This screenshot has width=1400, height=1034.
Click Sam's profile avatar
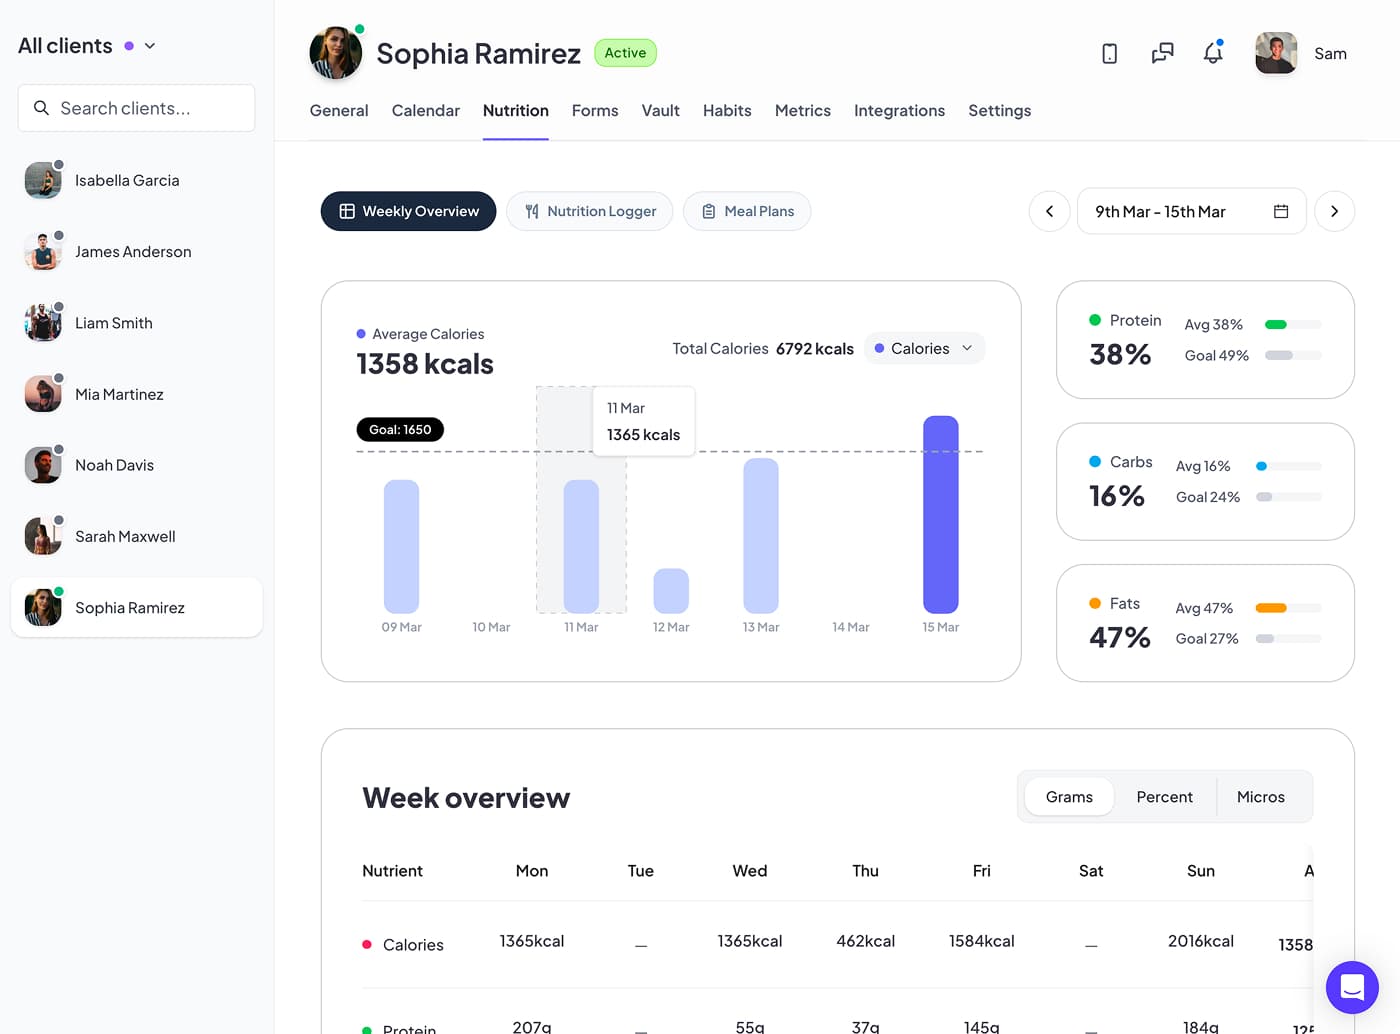pyautogui.click(x=1276, y=54)
